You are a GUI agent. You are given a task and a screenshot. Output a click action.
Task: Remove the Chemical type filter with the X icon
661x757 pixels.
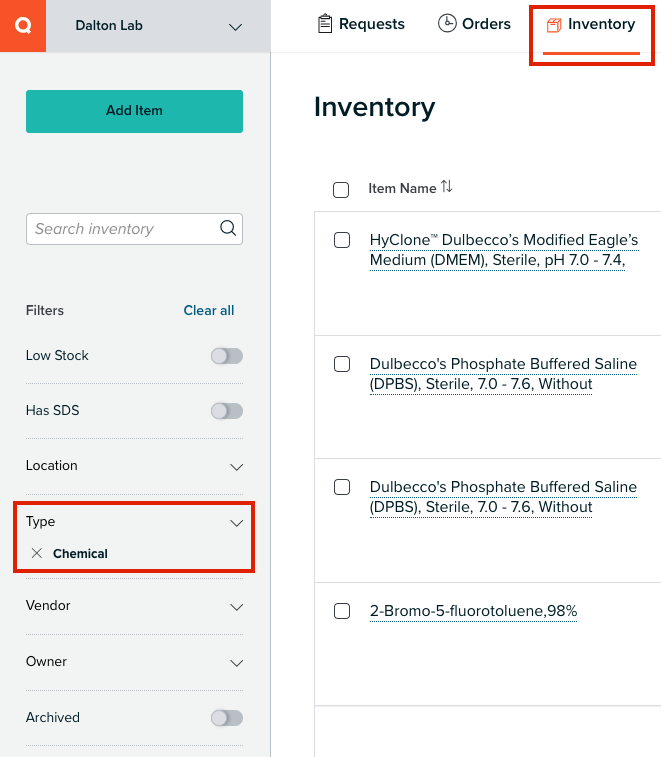coord(37,553)
